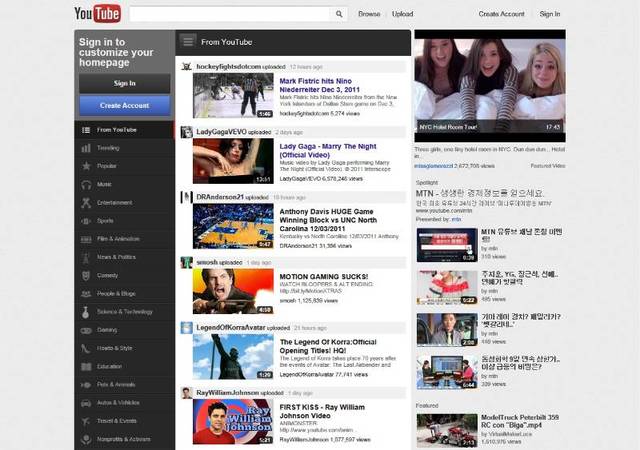Open the Ray William Johnson thumbnail
Viewport: 640px width, 450px height.
click(233, 422)
